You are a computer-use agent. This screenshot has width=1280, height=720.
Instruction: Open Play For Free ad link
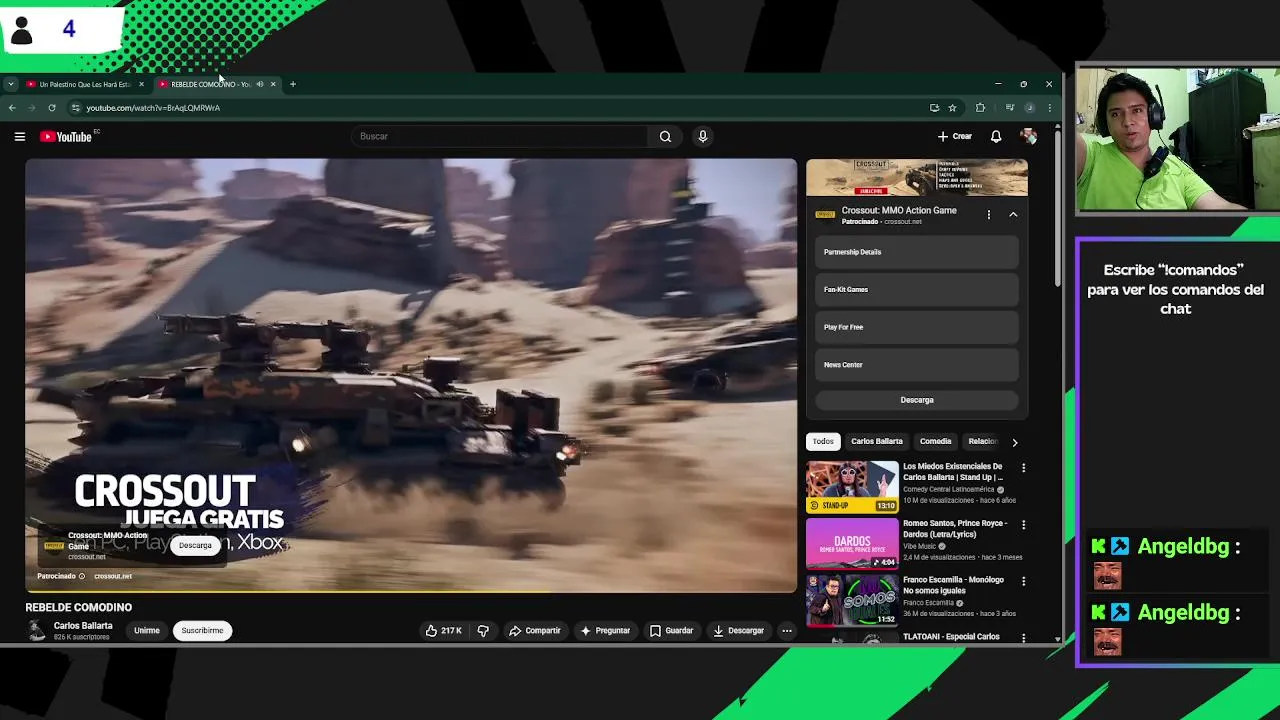point(917,327)
